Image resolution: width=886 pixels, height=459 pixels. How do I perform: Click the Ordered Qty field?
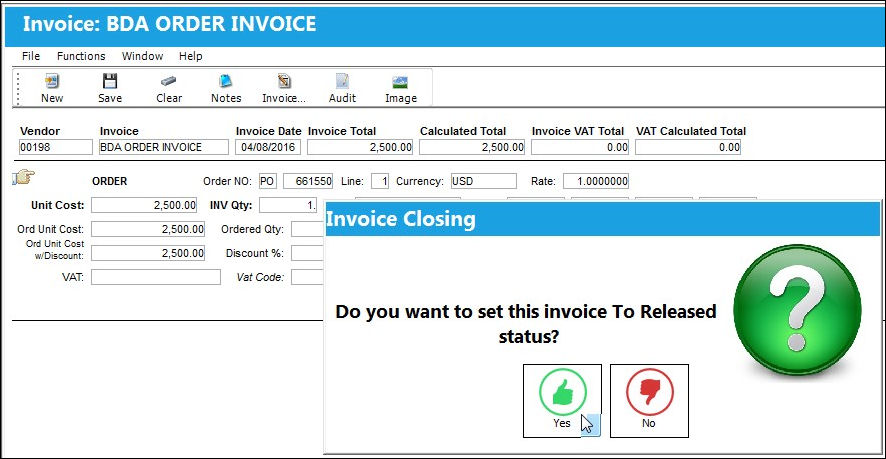(308, 229)
